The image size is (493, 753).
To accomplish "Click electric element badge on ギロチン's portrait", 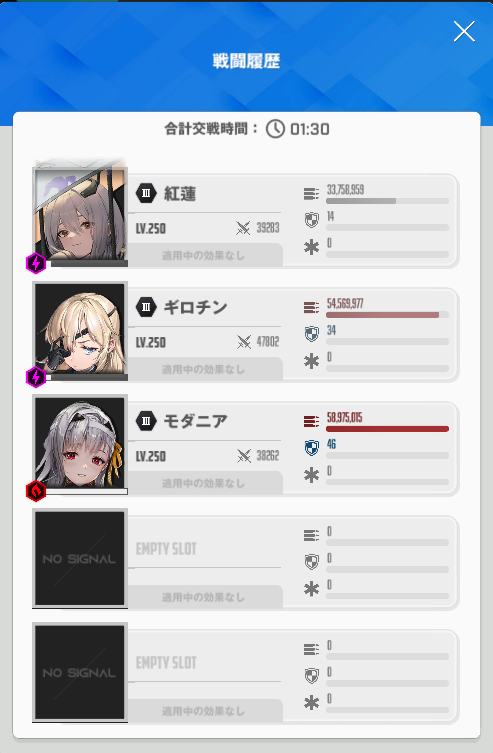I will (x=36, y=377).
